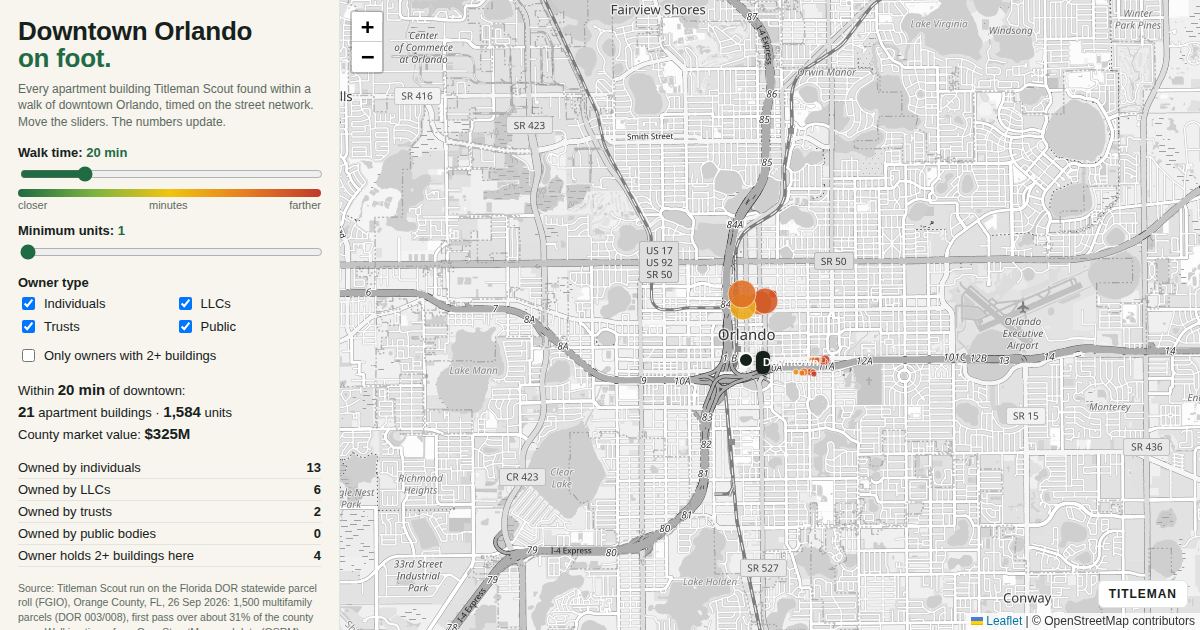Toggle the Individuals owner type checkbox
This screenshot has height=630, width=1200.
(28, 304)
